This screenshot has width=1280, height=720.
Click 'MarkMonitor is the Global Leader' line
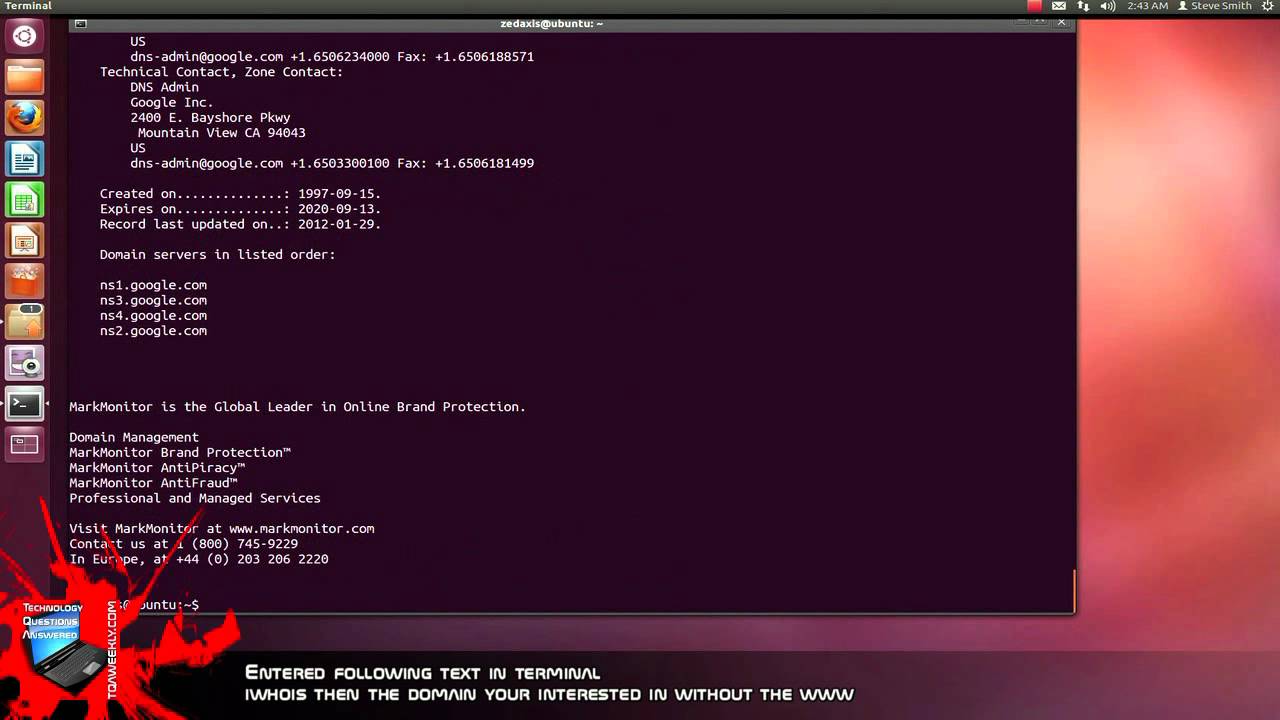(x=297, y=407)
